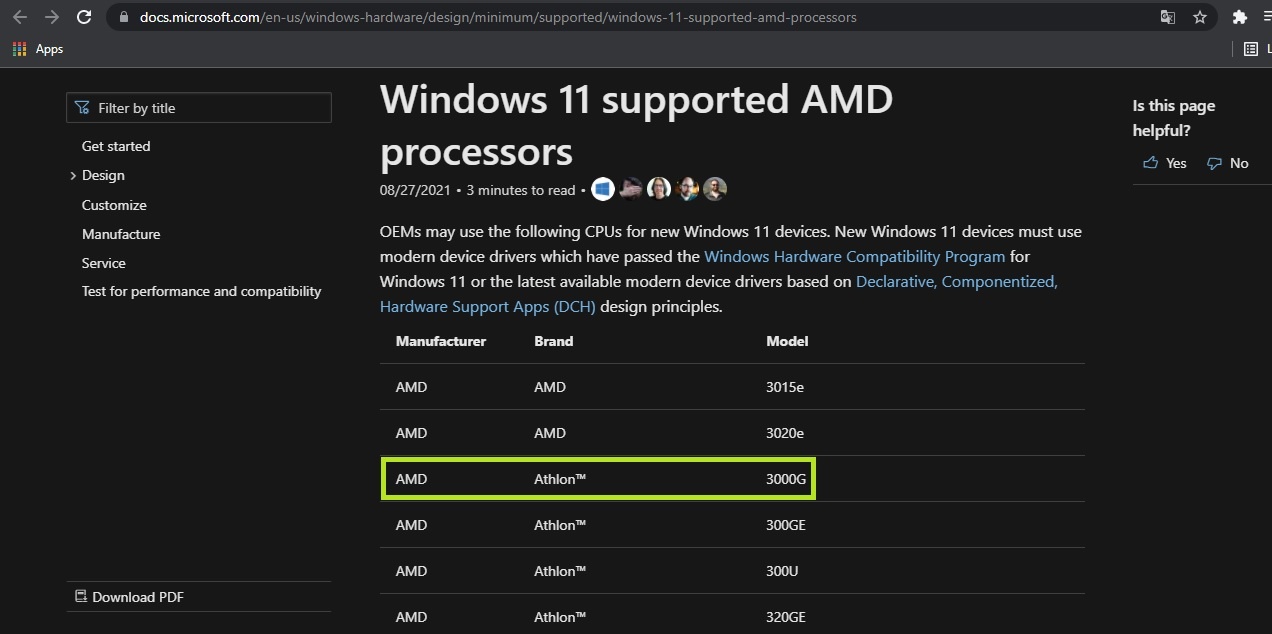Click the AMD brand cell in the 3015e row
Viewport: 1272px width, 634px height.
[550, 387]
